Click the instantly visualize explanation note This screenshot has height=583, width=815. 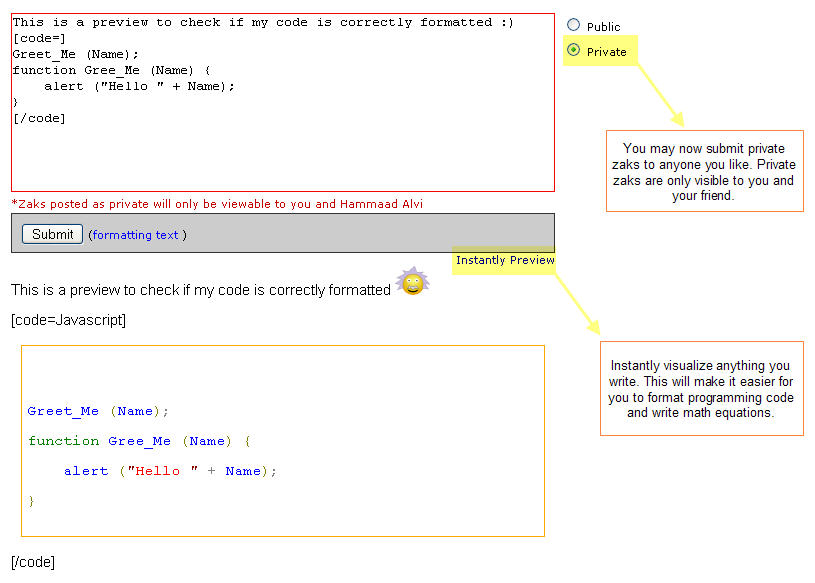pos(701,389)
